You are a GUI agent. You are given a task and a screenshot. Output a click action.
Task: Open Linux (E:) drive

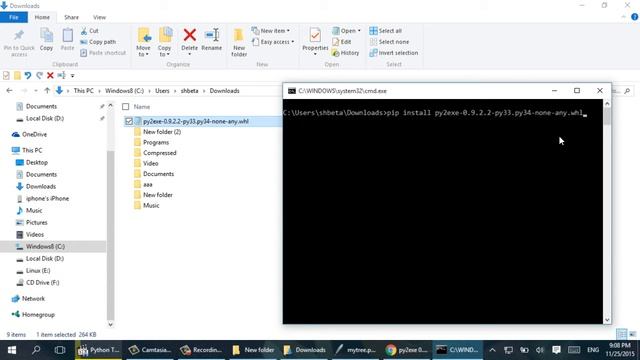point(38,271)
